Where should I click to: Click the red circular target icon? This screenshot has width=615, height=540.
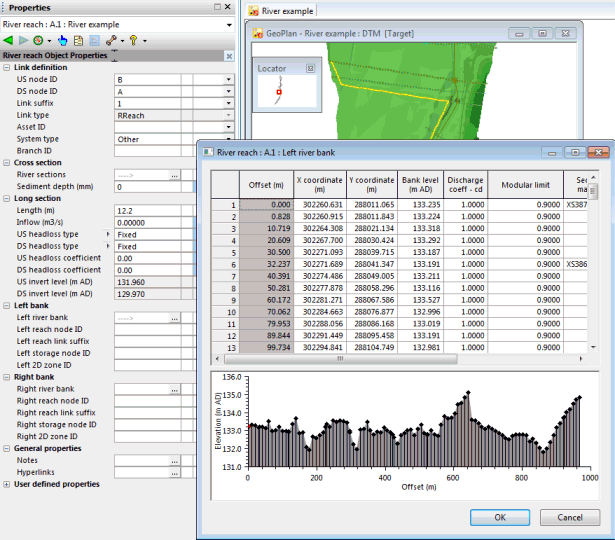[37, 41]
